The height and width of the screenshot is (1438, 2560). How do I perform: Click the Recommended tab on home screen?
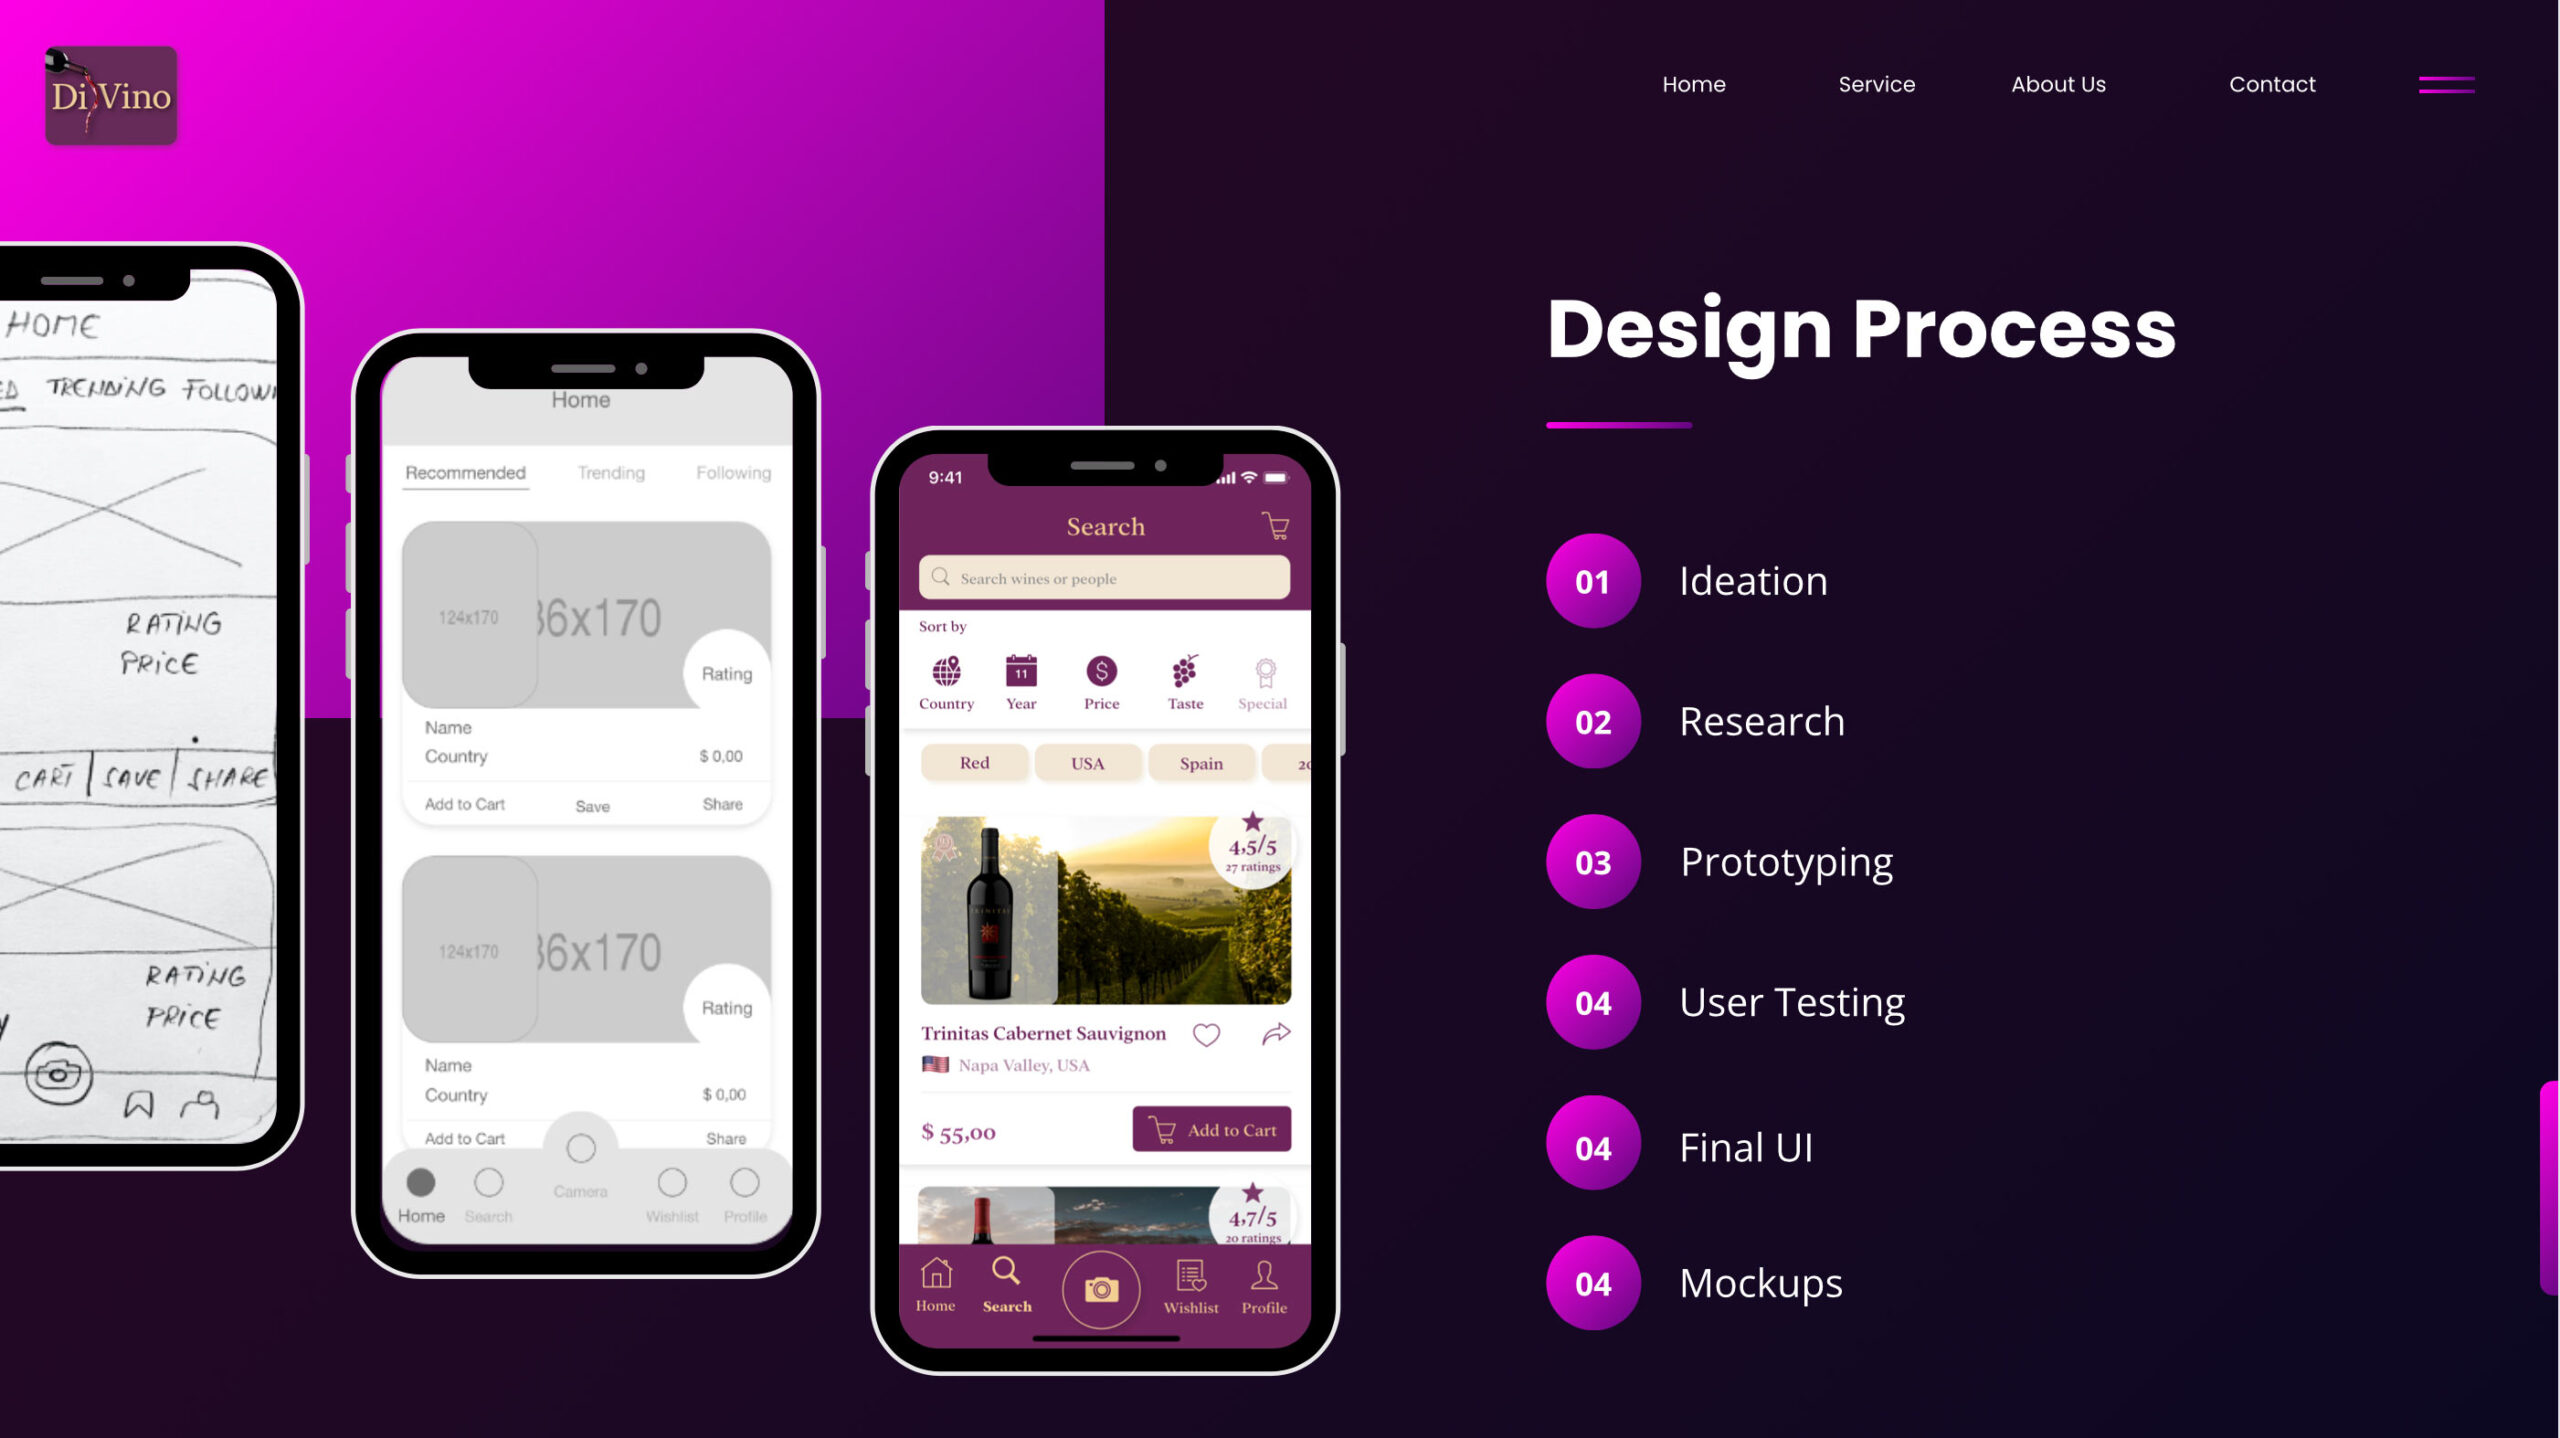pyautogui.click(x=464, y=473)
